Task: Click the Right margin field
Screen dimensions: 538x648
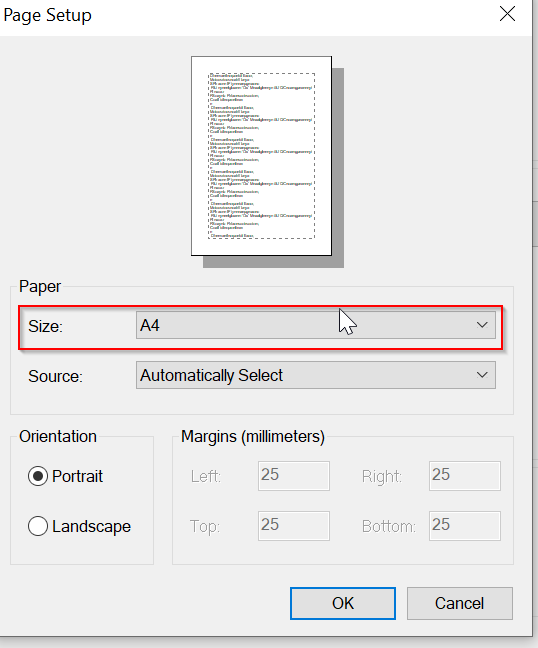Action: (x=465, y=476)
